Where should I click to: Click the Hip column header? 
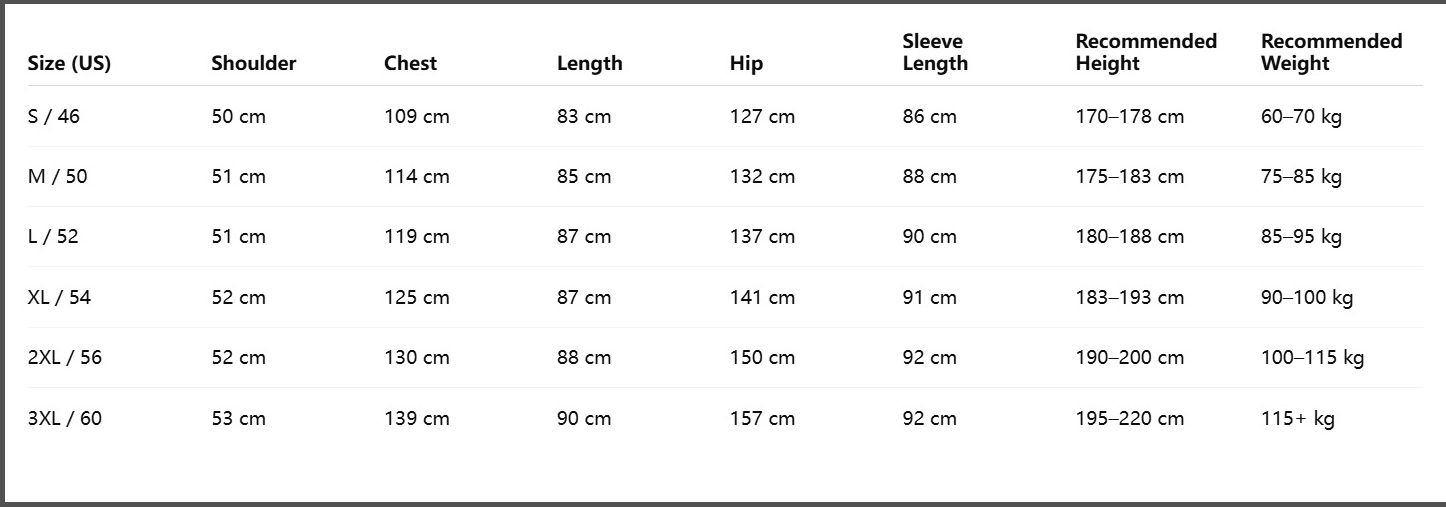746,63
